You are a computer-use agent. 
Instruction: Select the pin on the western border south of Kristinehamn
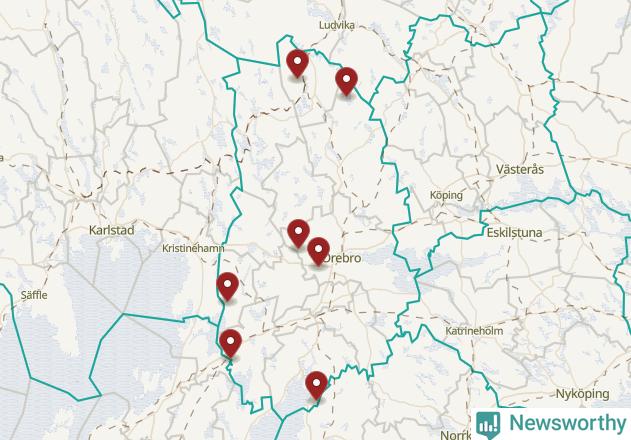[x=231, y=343]
